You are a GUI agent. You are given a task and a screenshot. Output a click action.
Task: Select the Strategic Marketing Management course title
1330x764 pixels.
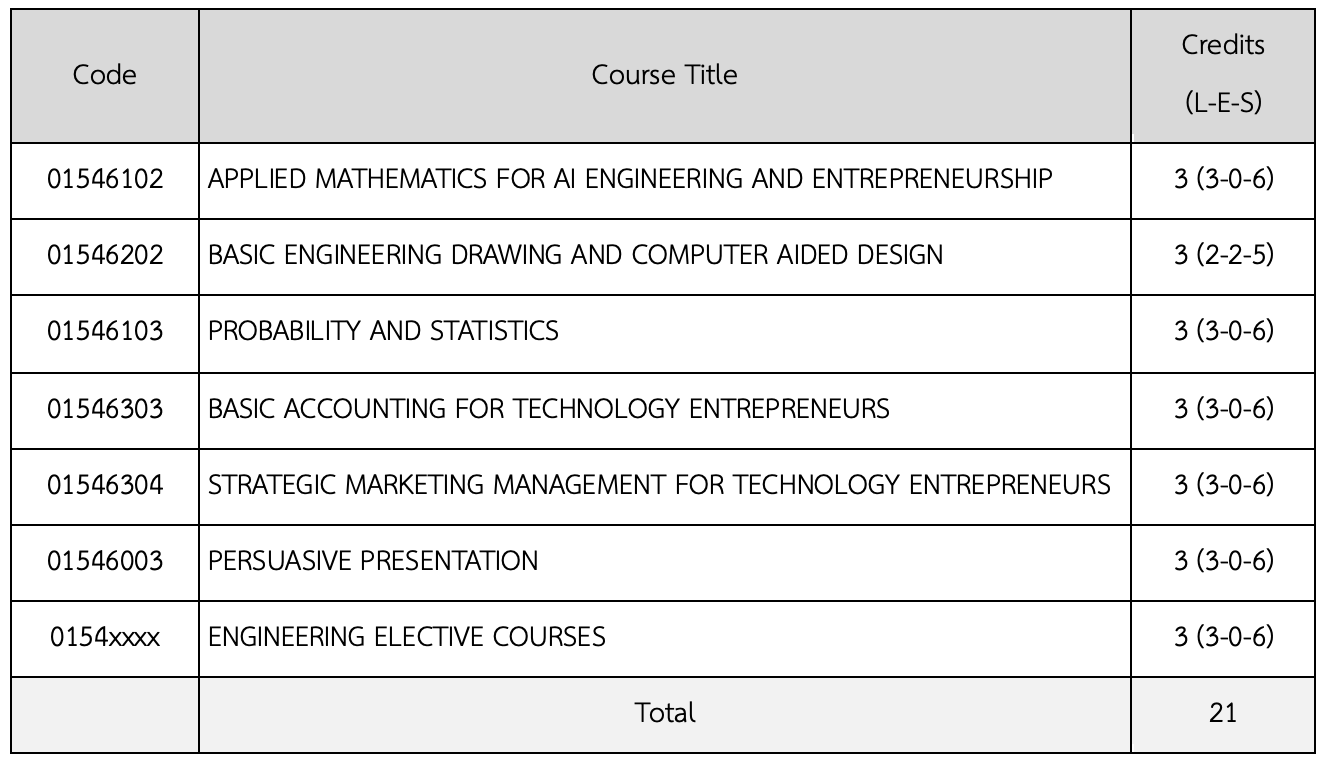point(659,485)
